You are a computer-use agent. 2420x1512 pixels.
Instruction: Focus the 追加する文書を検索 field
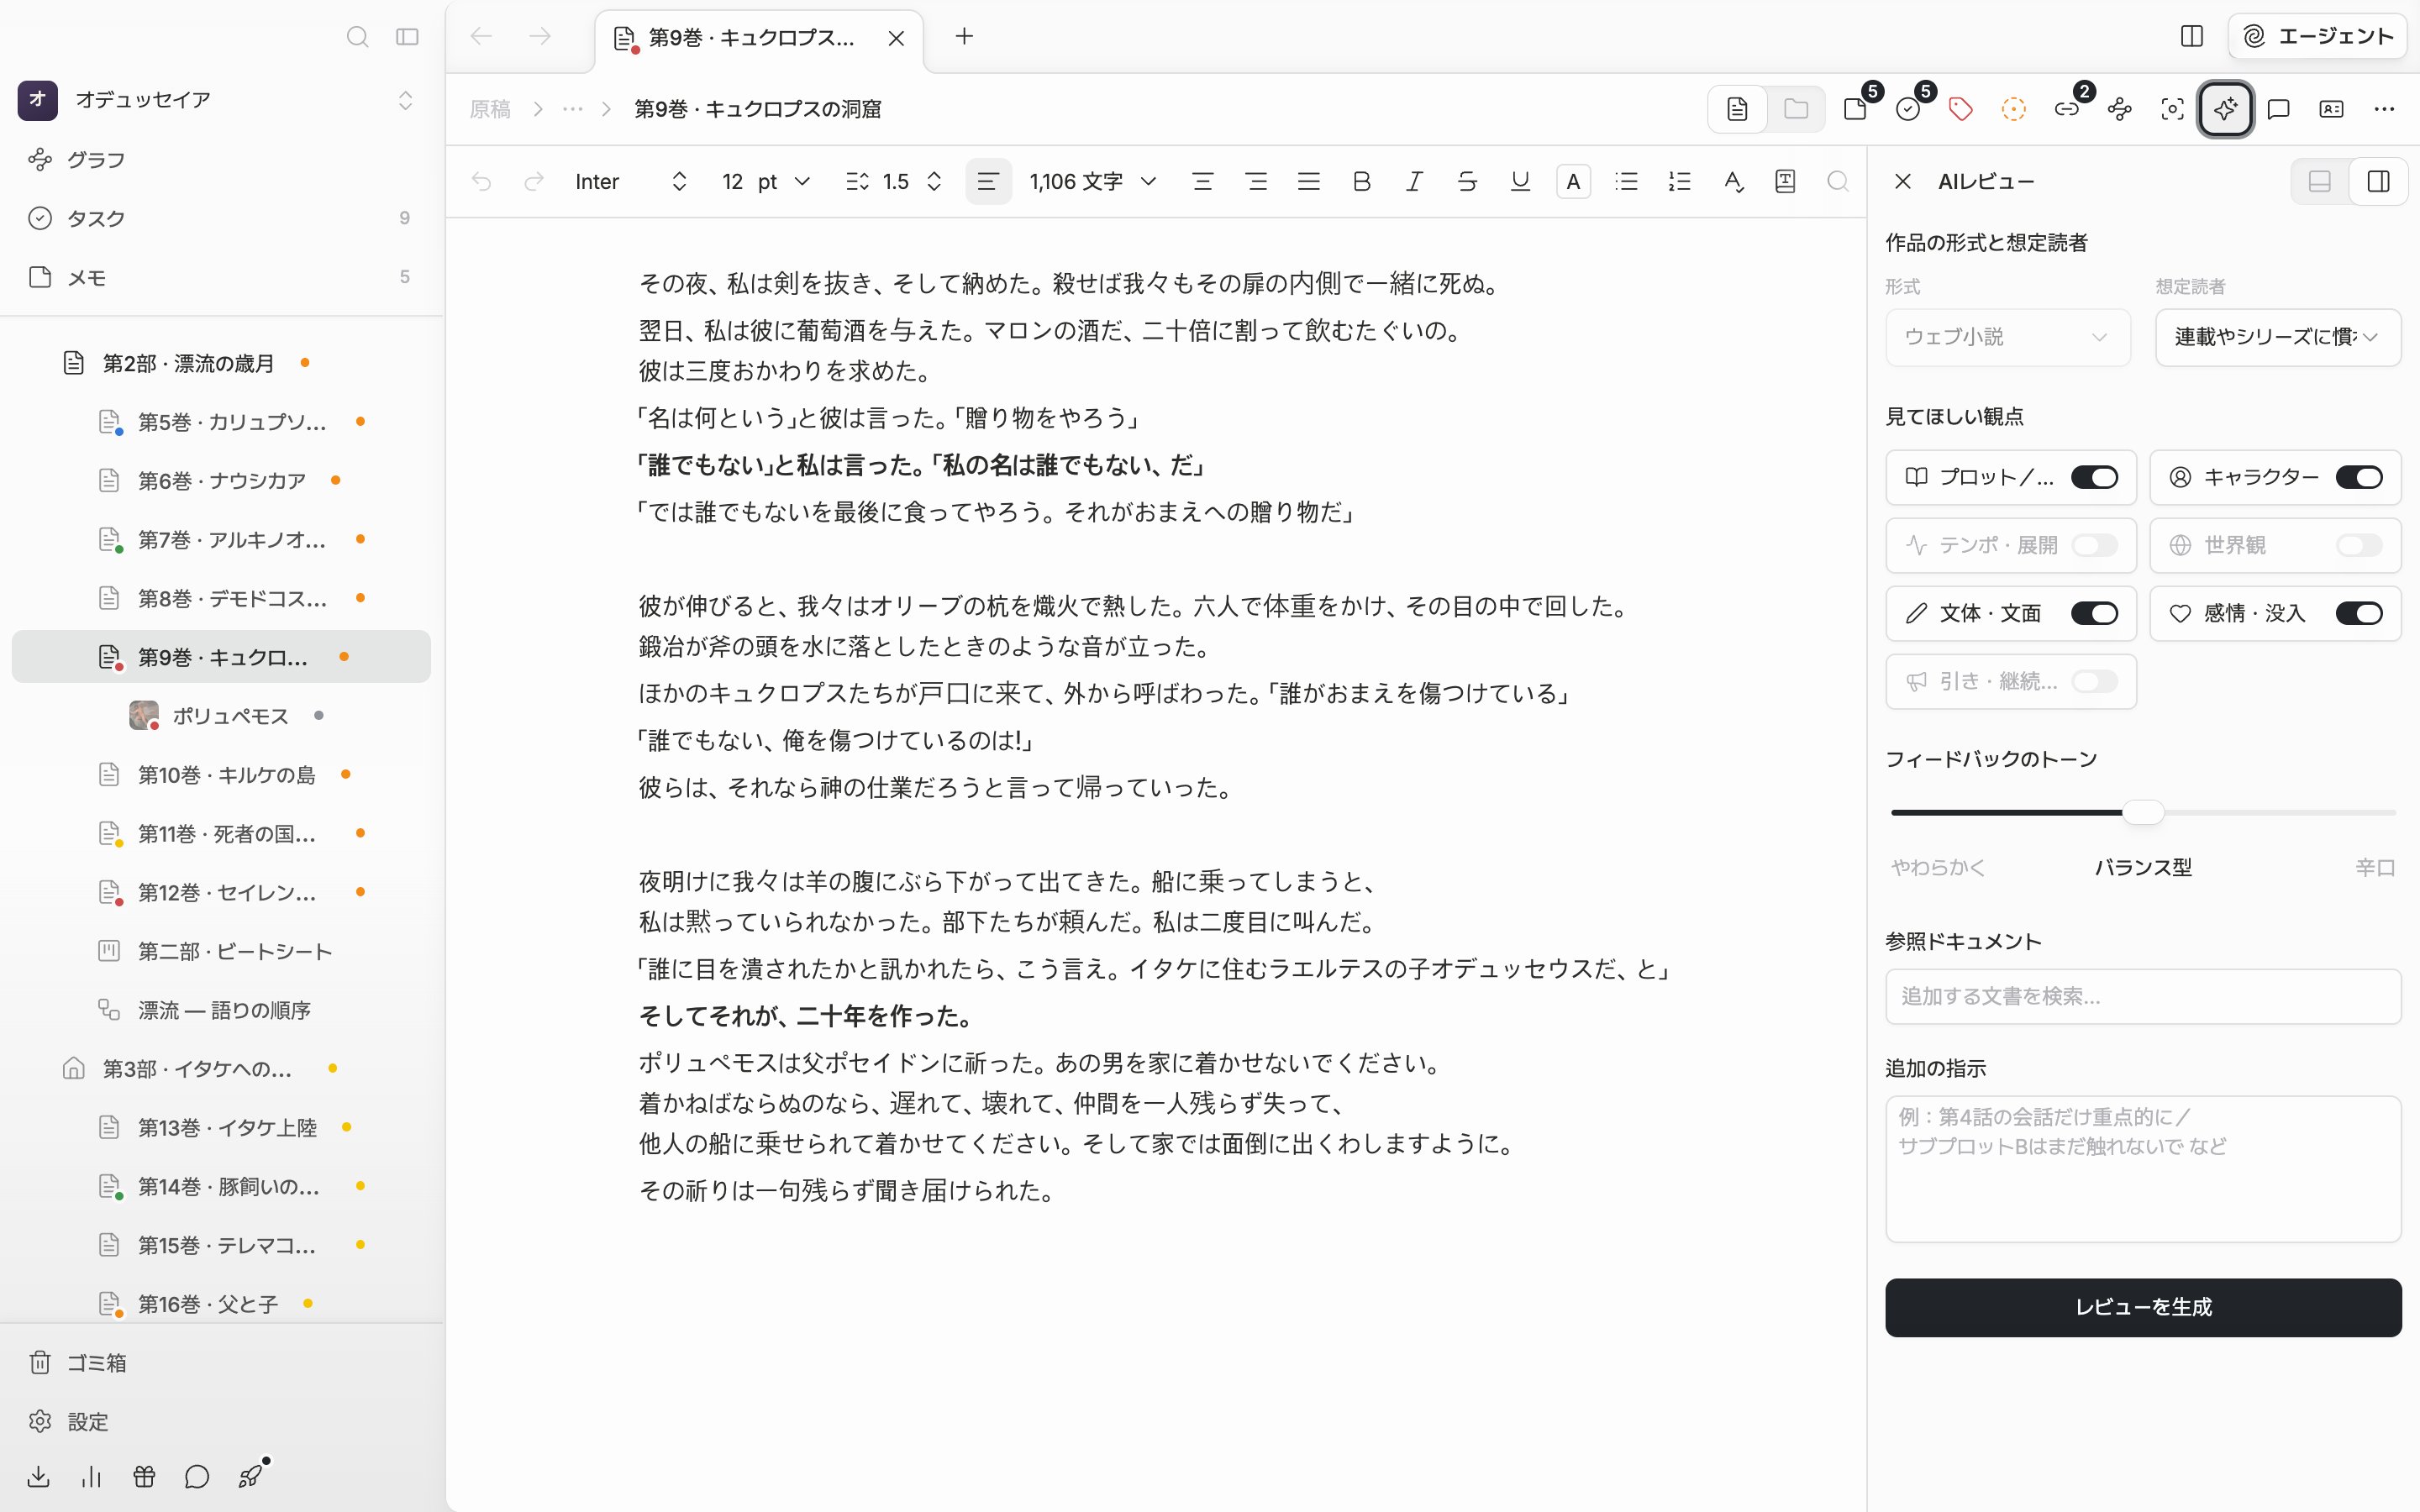(x=2143, y=996)
